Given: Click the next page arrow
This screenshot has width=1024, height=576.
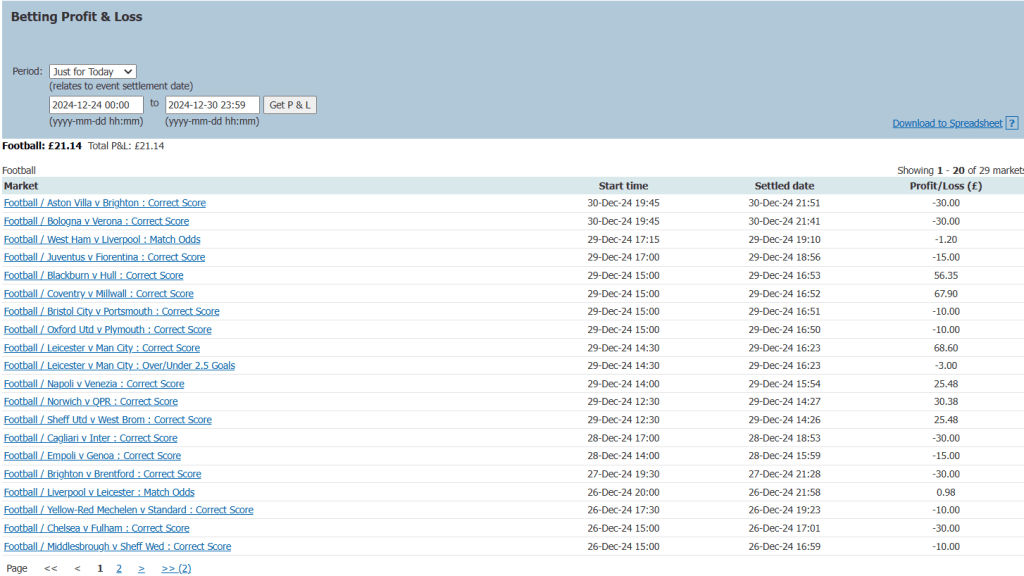Looking at the screenshot, I should [x=141, y=568].
